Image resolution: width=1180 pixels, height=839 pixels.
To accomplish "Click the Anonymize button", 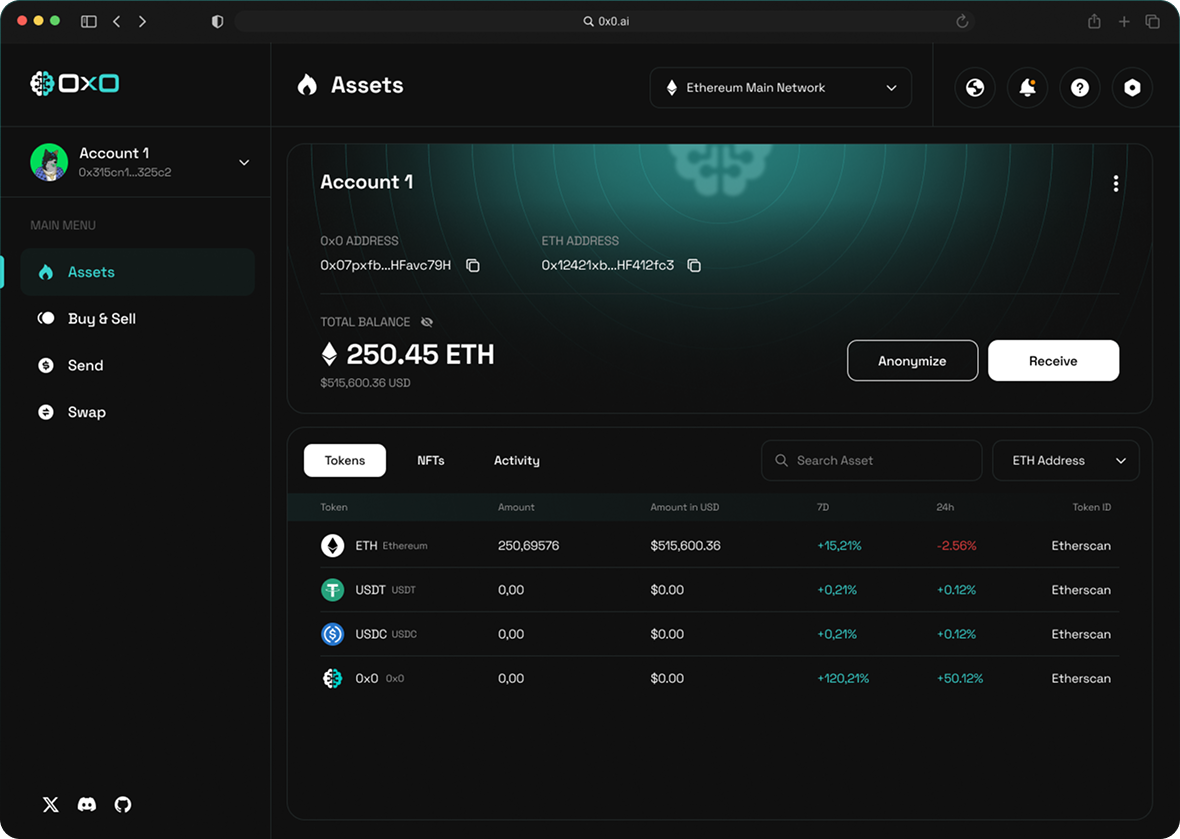I will (912, 360).
